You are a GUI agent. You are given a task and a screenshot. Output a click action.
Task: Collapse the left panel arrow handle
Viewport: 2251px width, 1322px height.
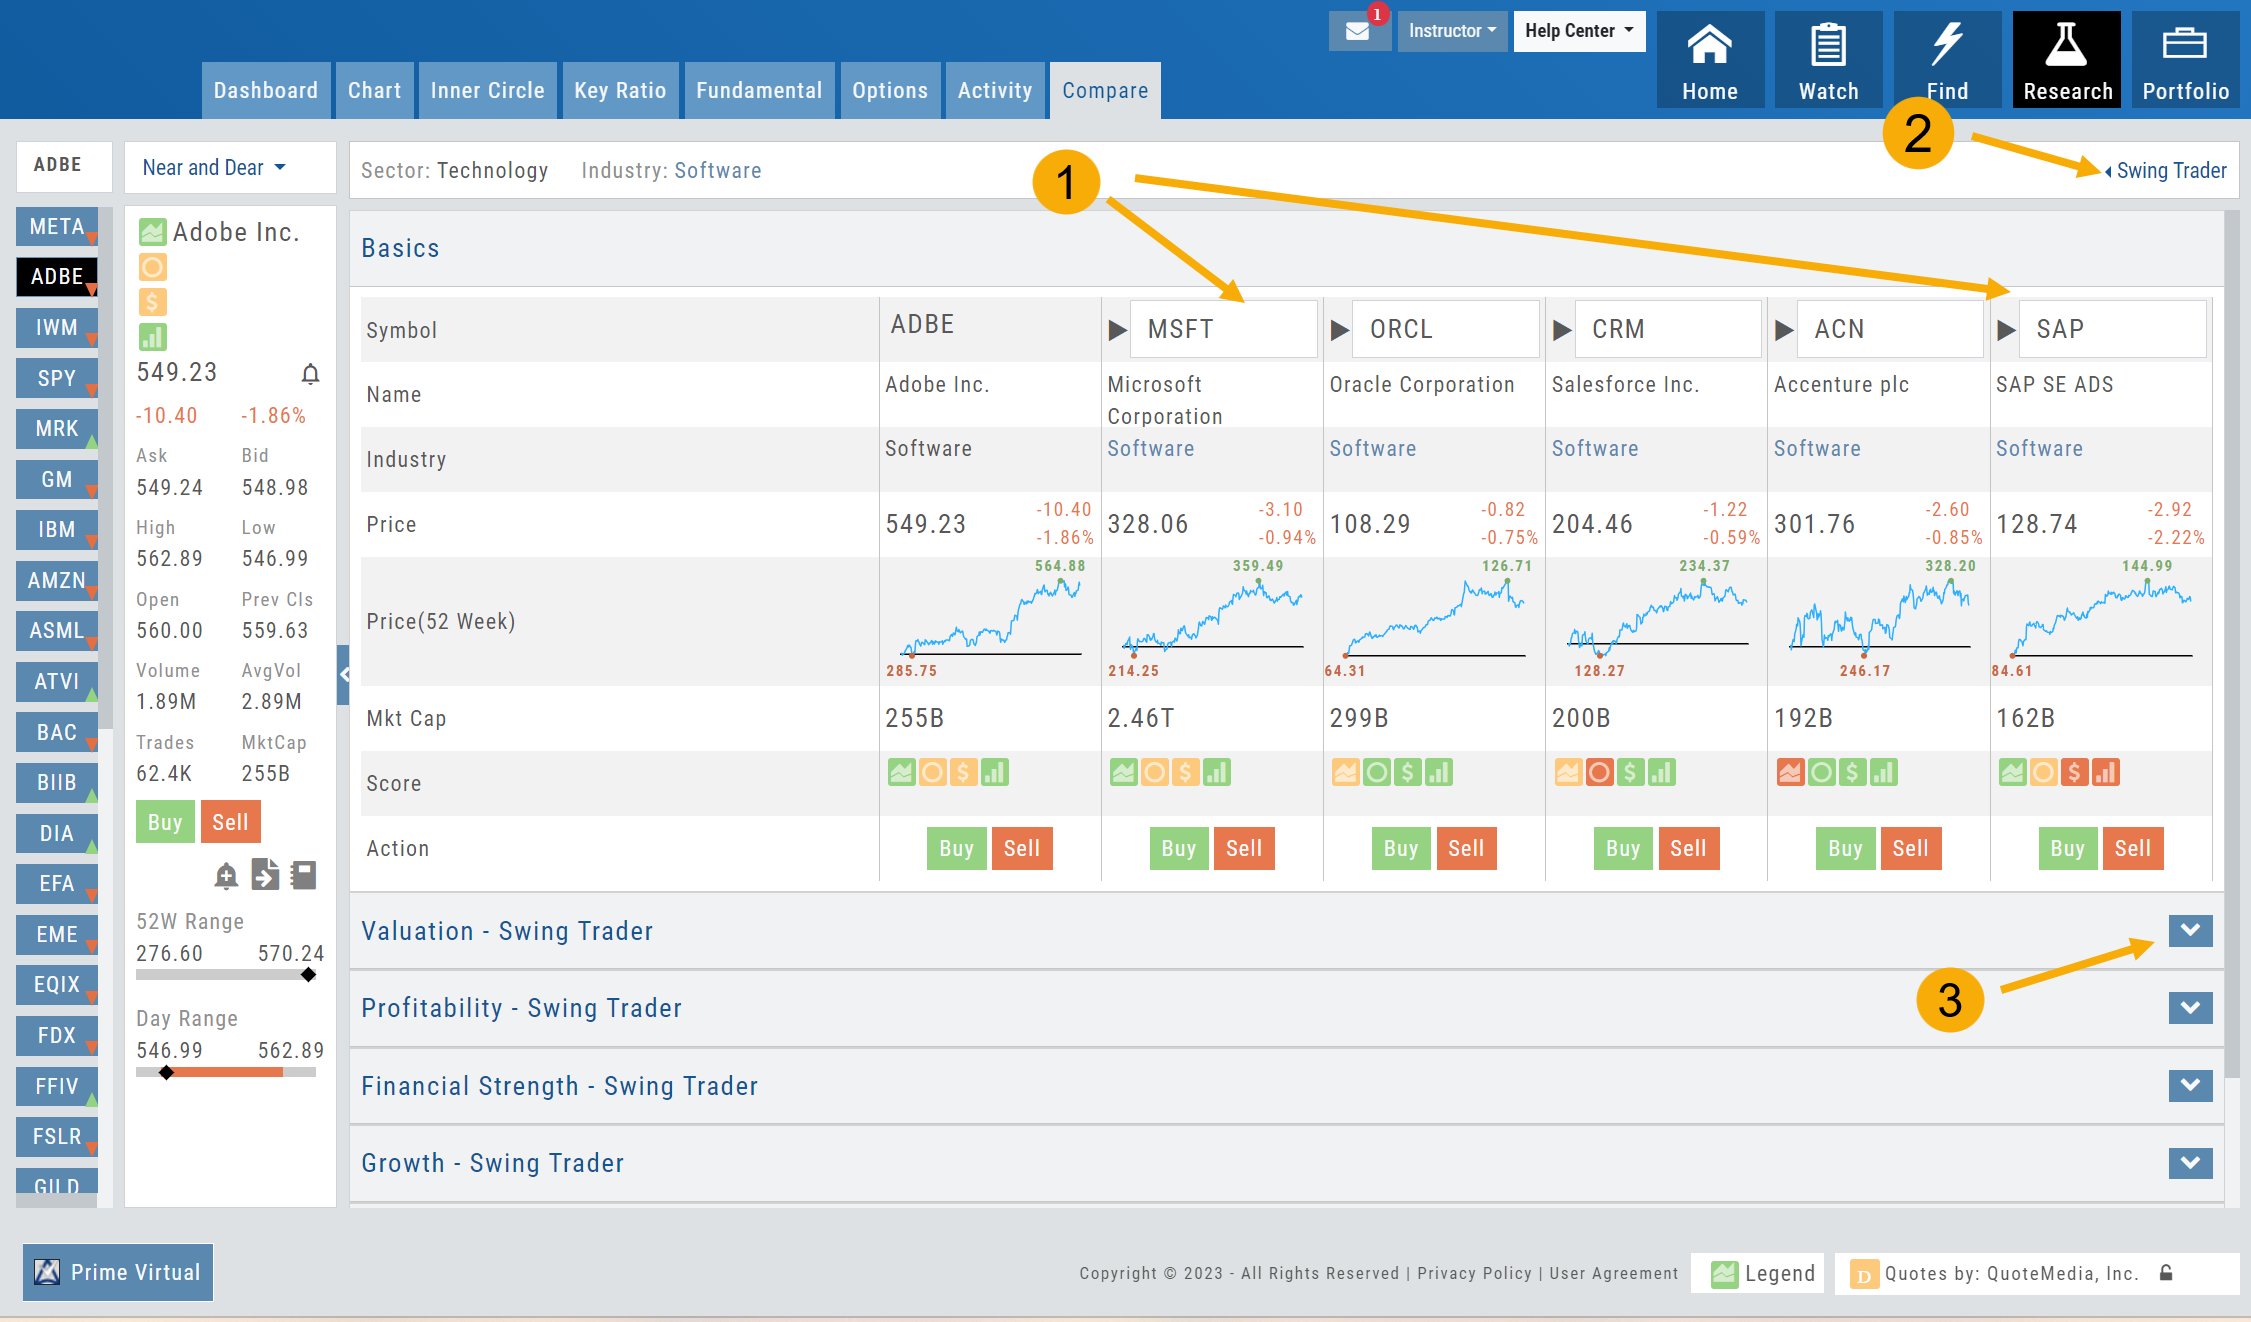point(343,674)
